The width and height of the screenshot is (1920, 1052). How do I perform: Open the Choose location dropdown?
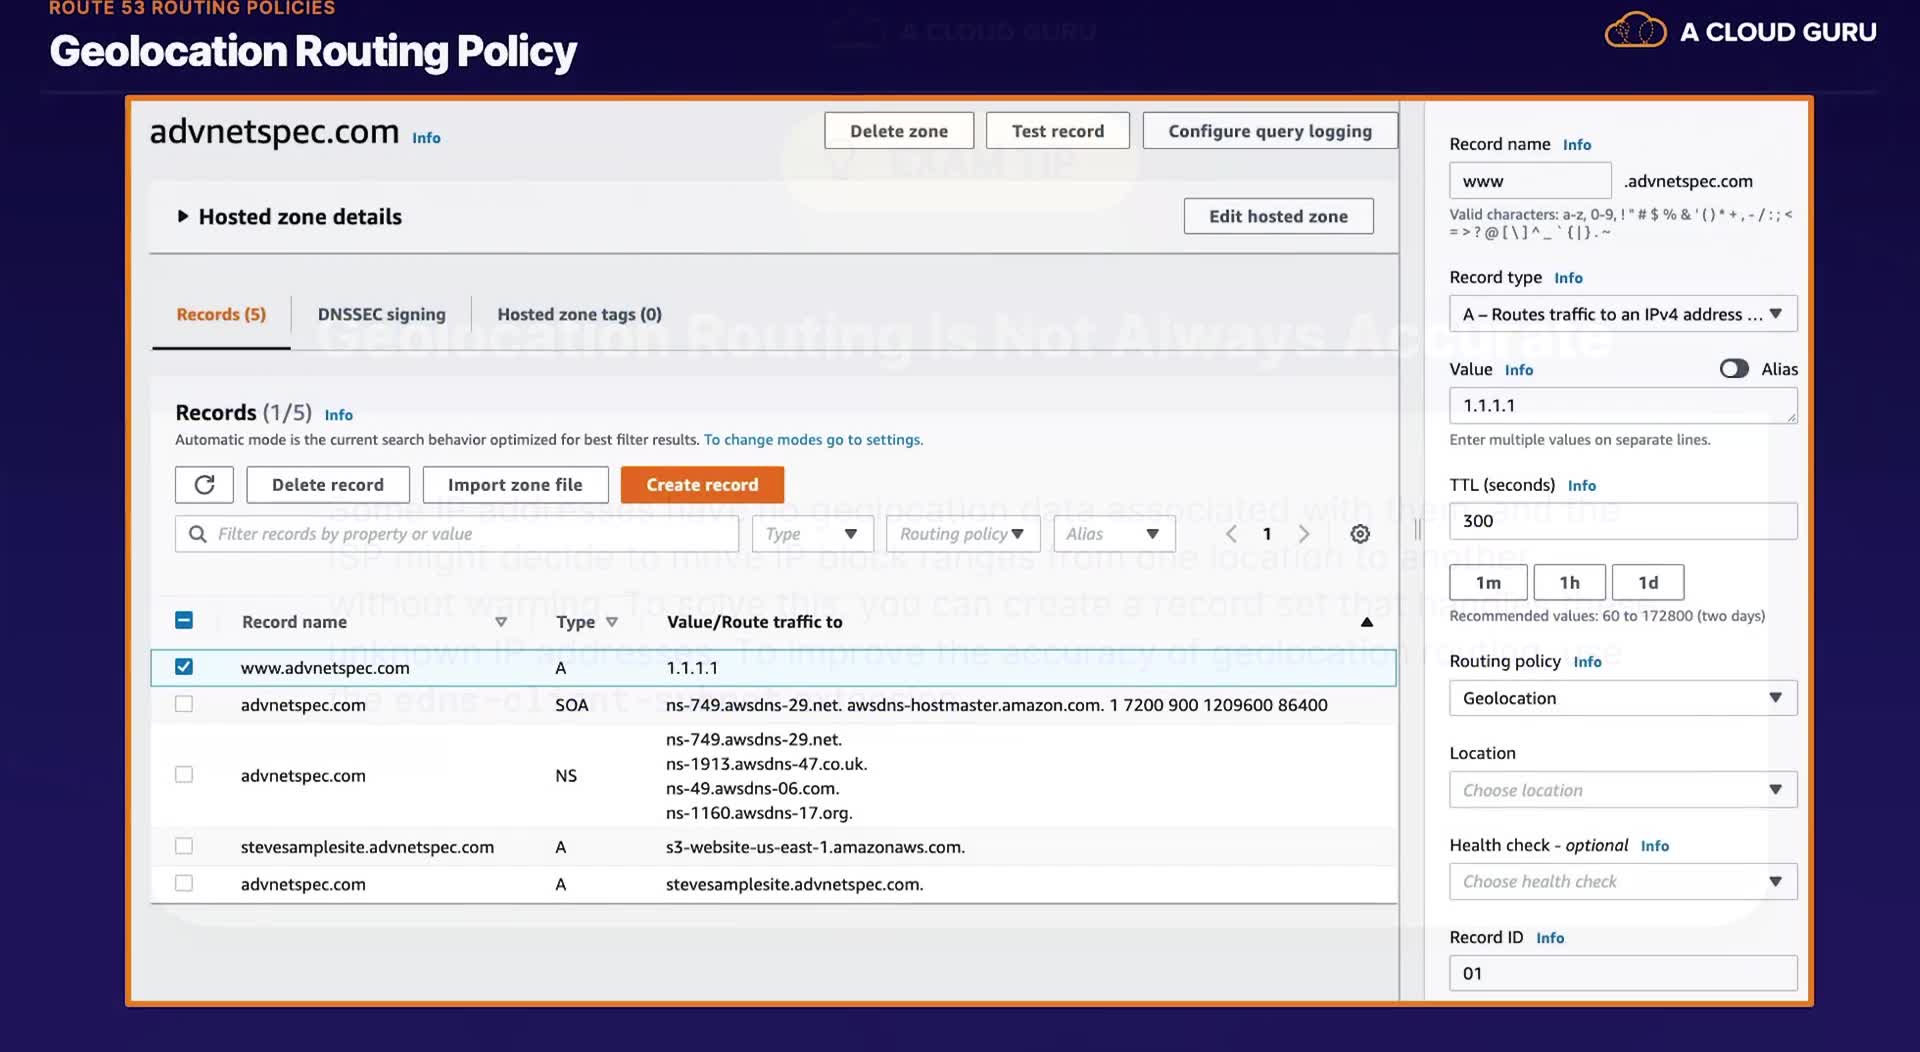tap(1623, 790)
